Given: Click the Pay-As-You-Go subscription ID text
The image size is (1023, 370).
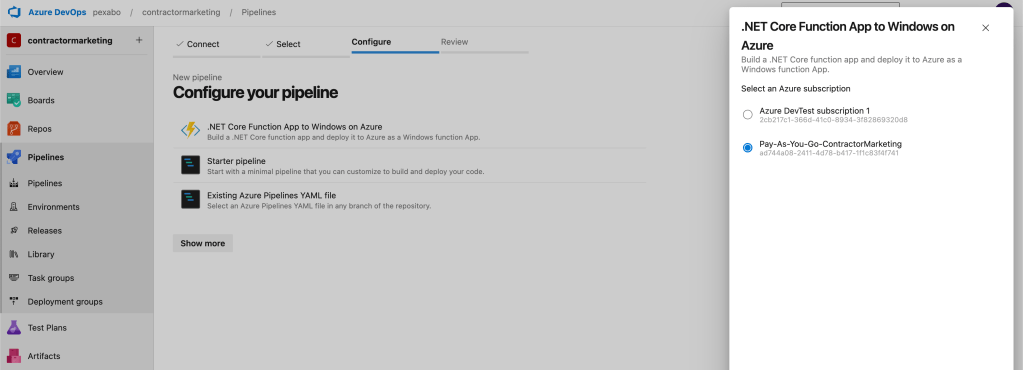Looking at the screenshot, I should click(x=829, y=153).
